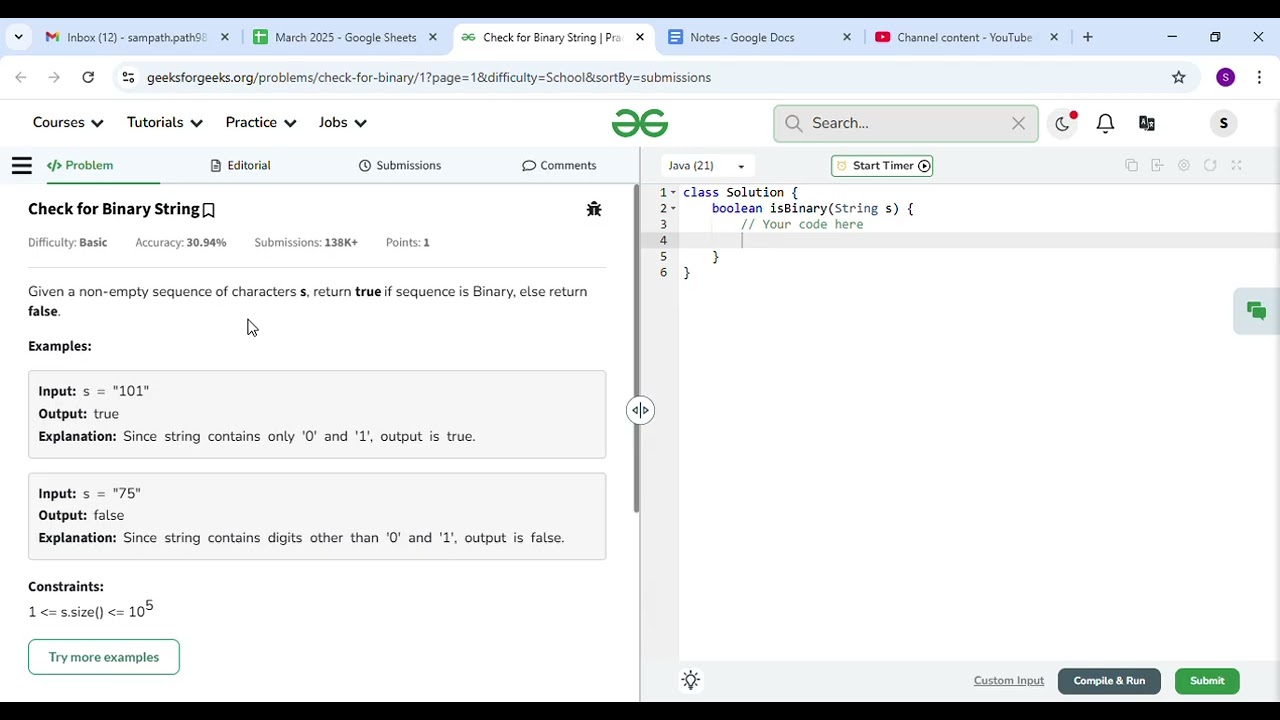Start the timer

pos(882,166)
